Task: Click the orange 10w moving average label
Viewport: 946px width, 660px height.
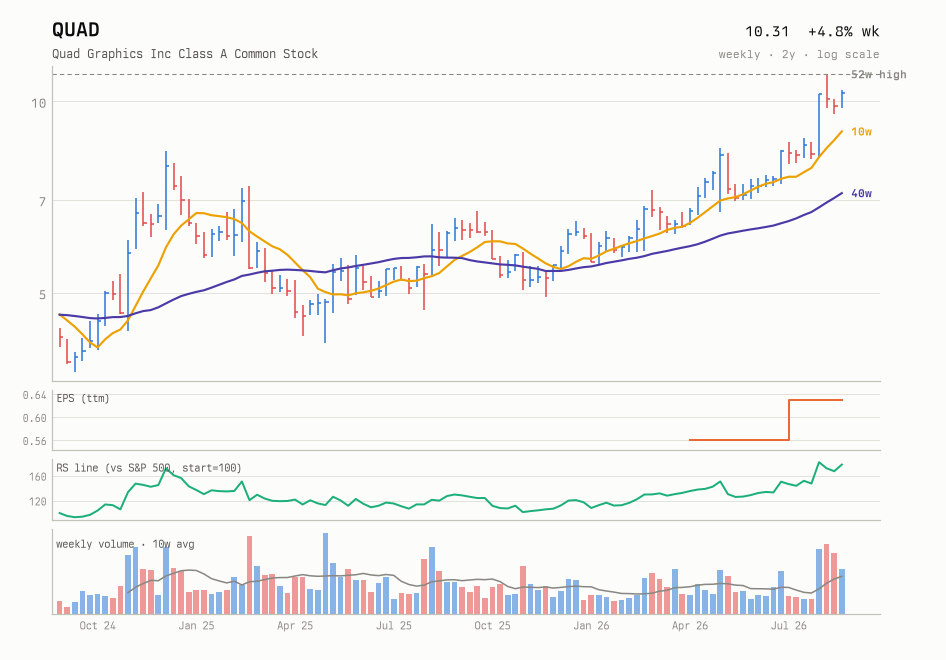Action: click(861, 132)
